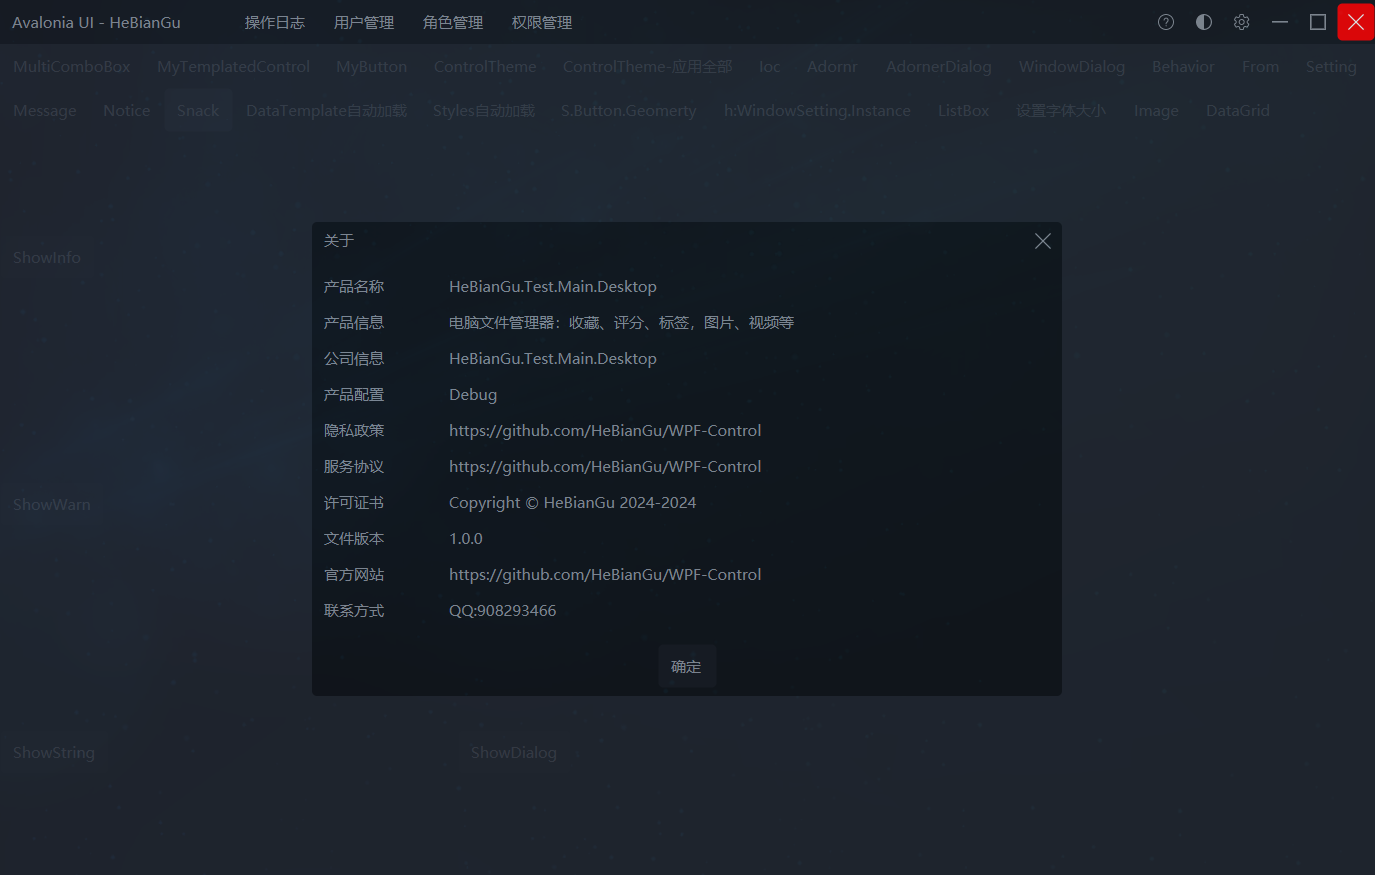The height and width of the screenshot is (875, 1375).
Task: Click the ShowString button
Action: 54,753
